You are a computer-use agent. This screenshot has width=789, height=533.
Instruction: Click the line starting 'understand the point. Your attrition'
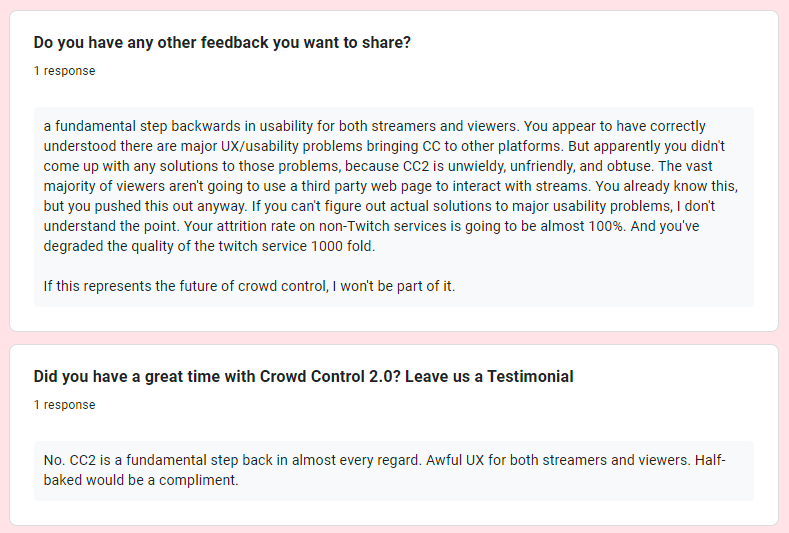click(x=371, y=226)
